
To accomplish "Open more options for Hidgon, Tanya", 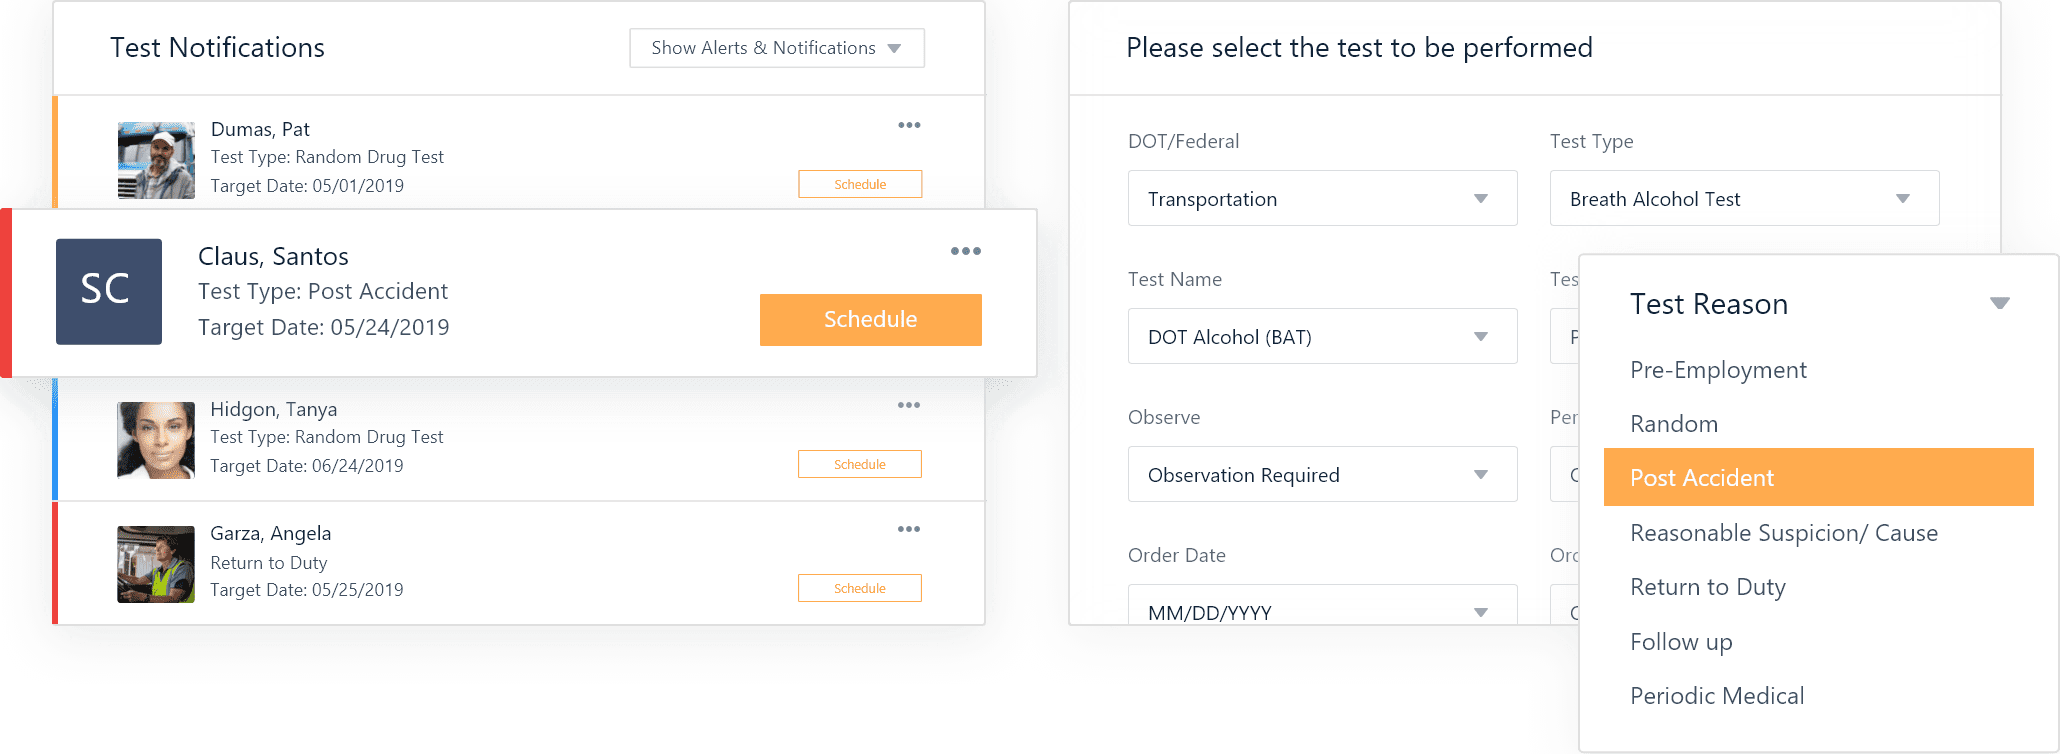I will (909, 405).
